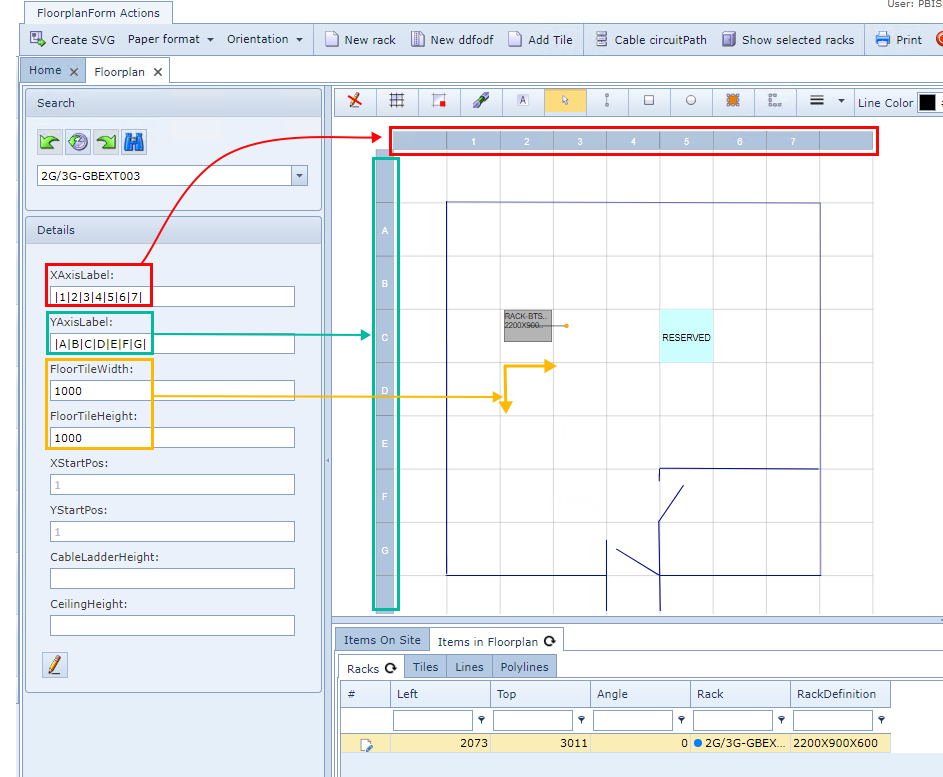Click the pencil edit icon under Details
Image resolution: width=943 pixels, height=777 pixels.
(x=56, y=664)
